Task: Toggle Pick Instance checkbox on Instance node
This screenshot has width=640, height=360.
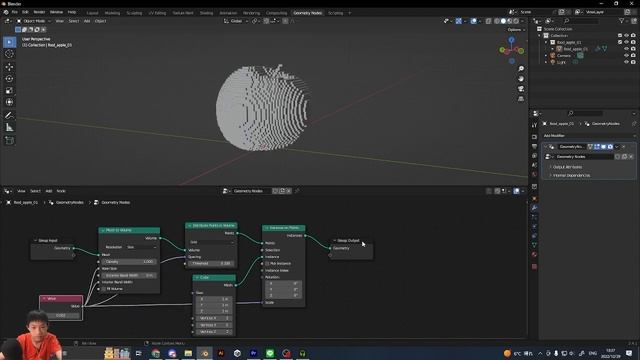Action: pos(267,264)
